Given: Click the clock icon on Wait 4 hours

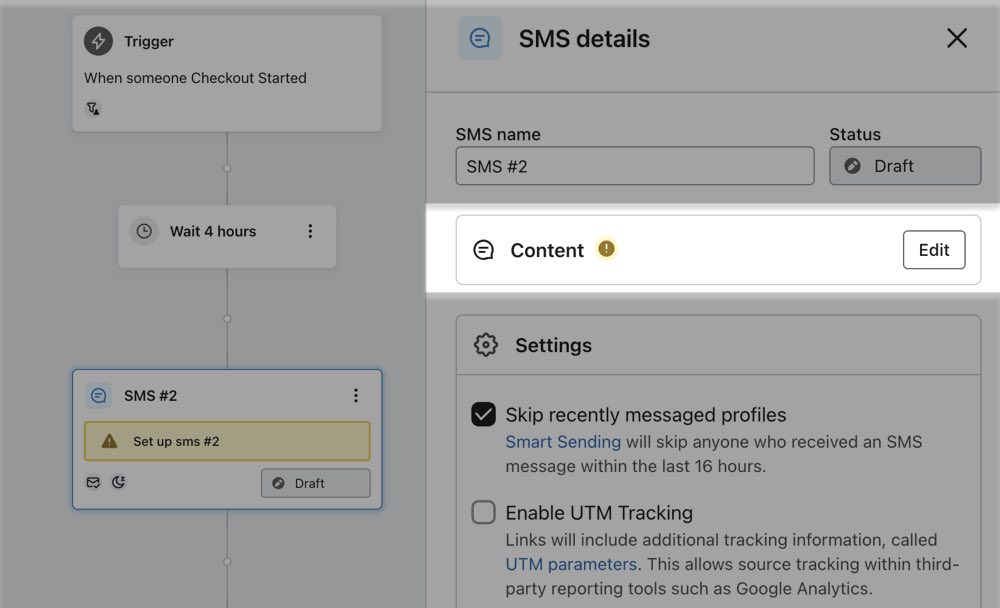Looking at the screenshot, I should (x=144, y=231).
